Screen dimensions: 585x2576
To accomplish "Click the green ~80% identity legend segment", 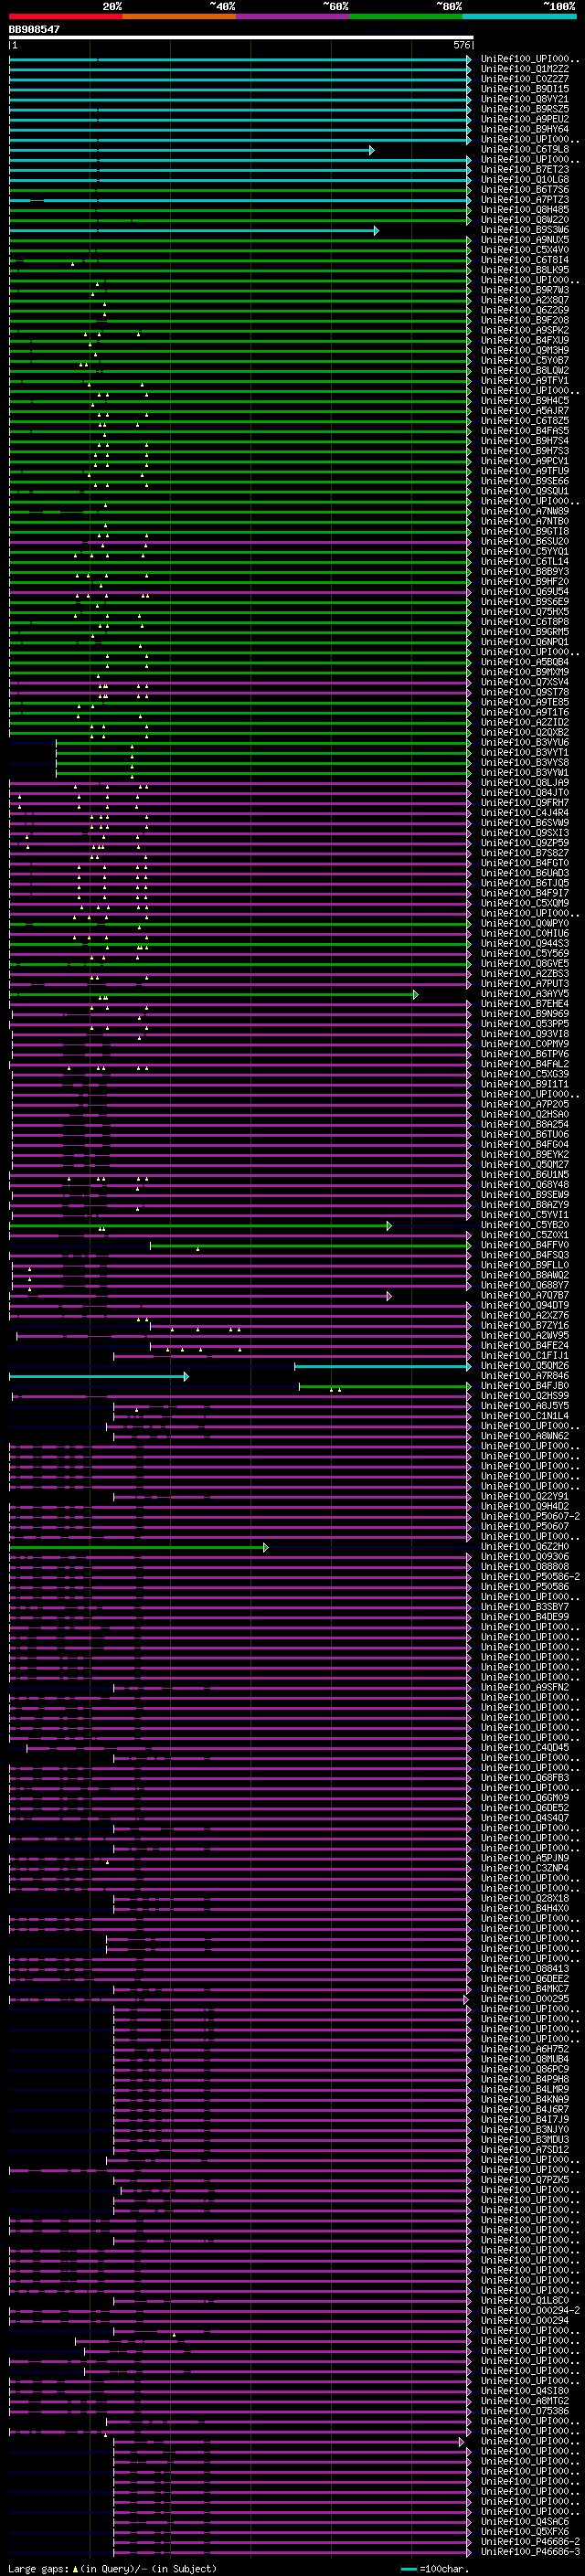I will click(x=406, y=16).
